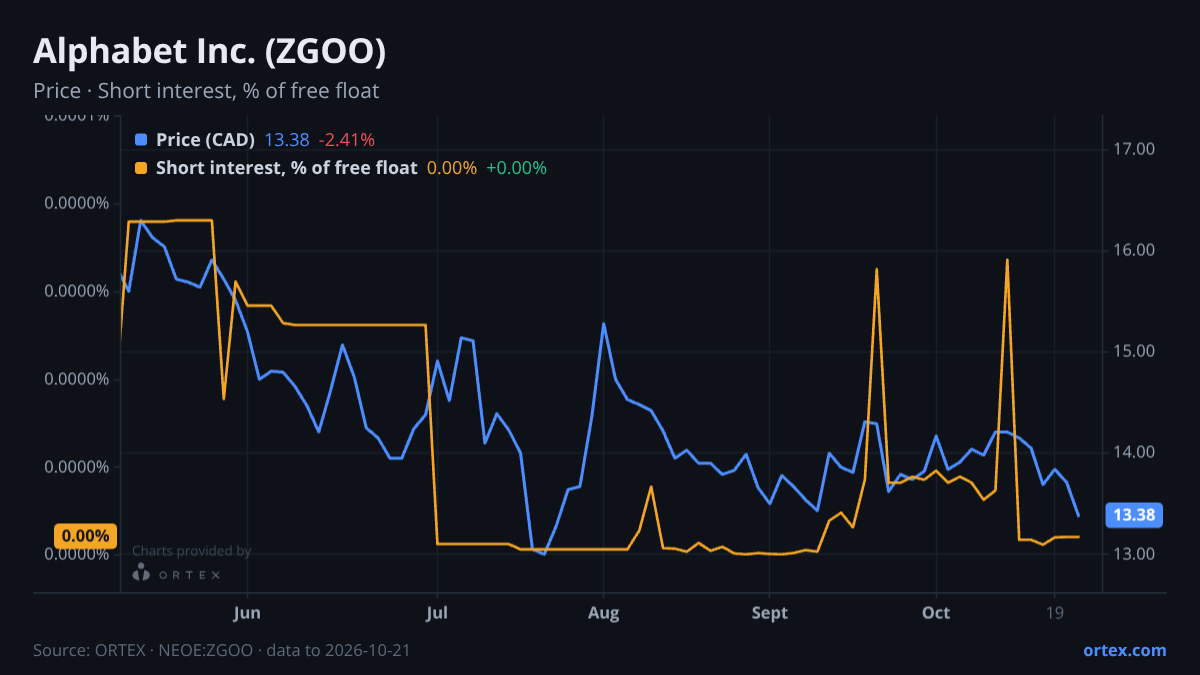
Task: Select the Short interest, % of free float legend label
Action: click(286, 168)
